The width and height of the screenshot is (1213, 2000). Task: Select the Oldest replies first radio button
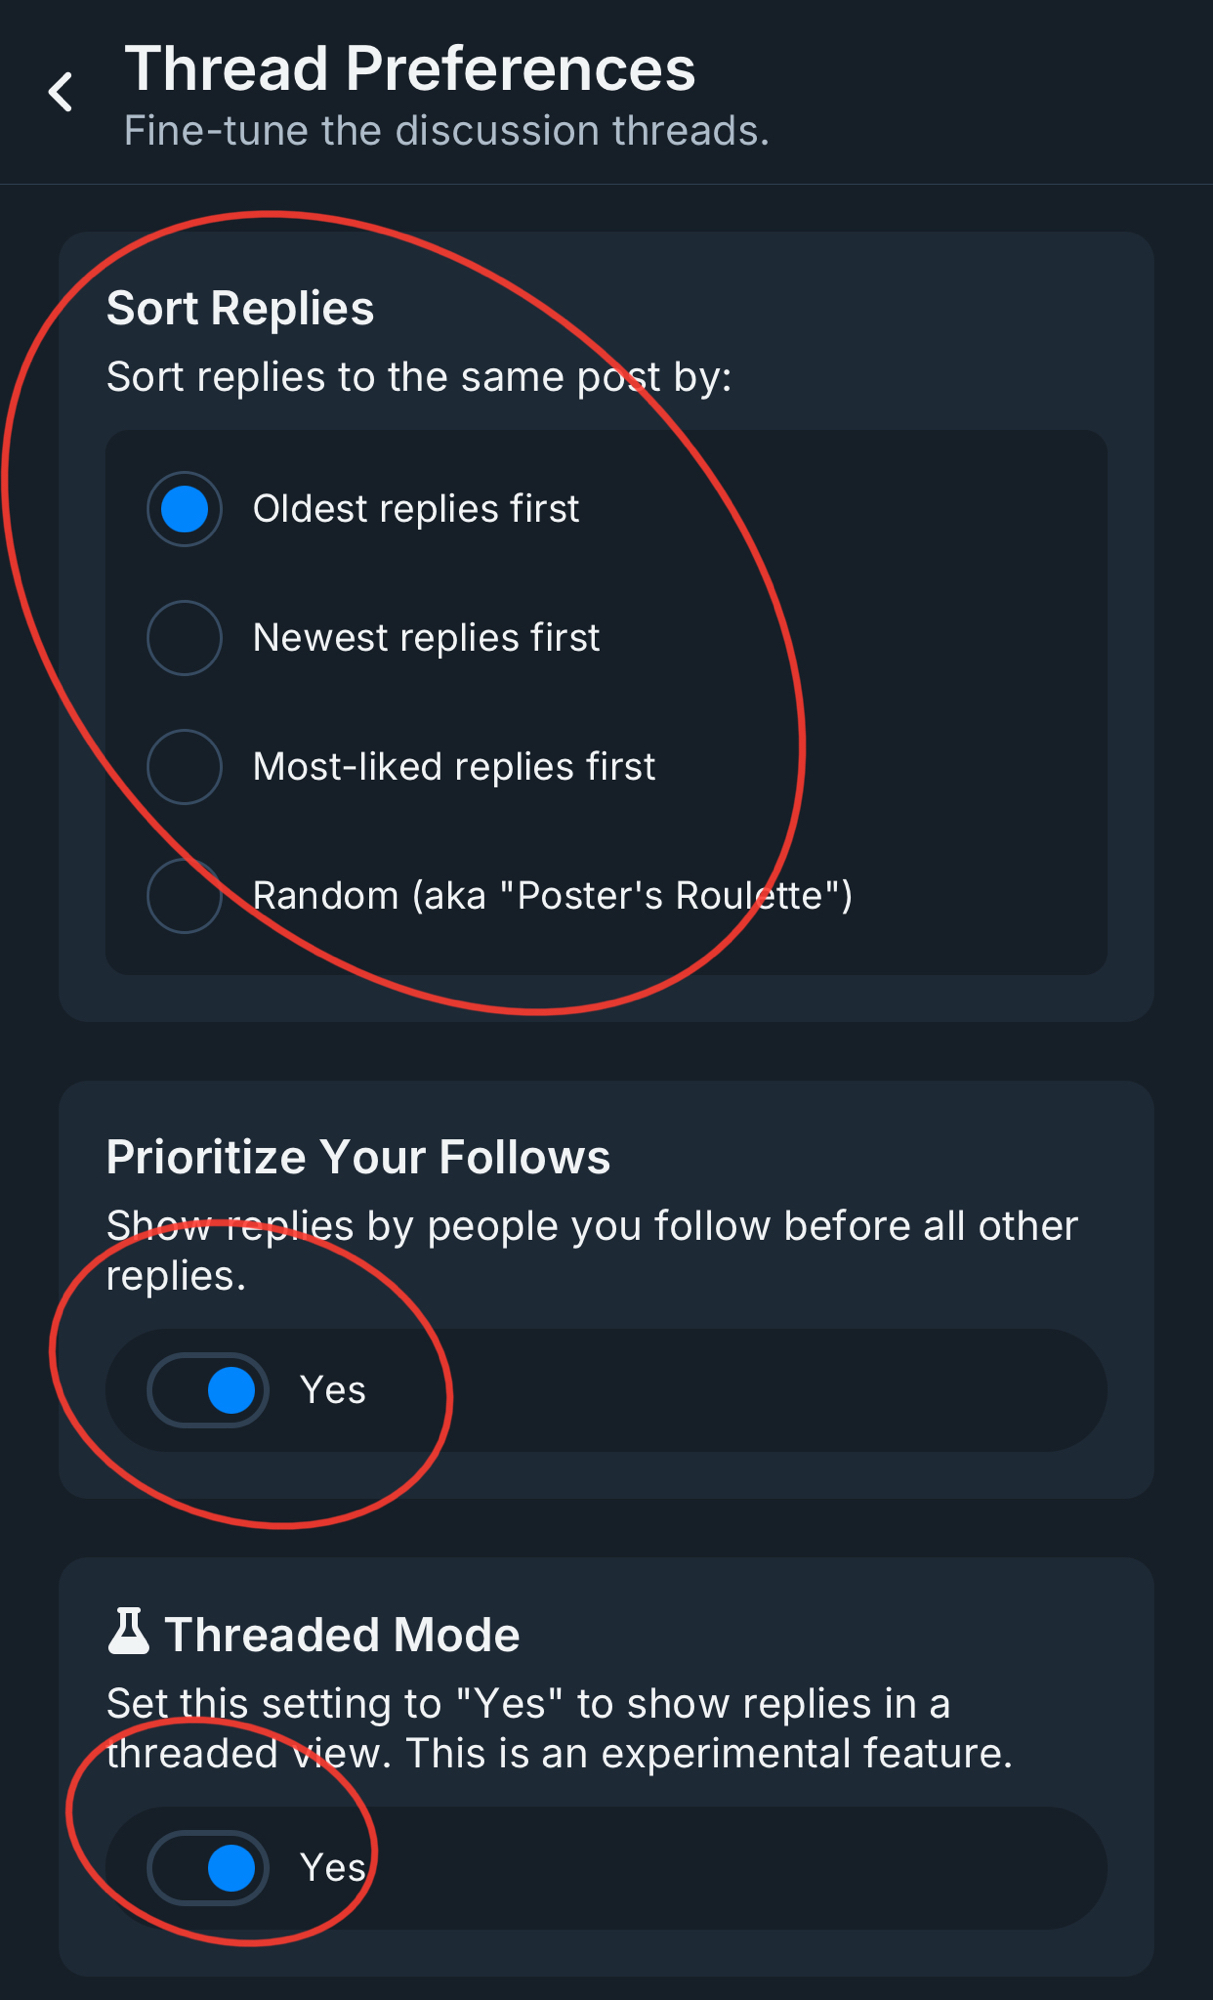coord(184,509)
